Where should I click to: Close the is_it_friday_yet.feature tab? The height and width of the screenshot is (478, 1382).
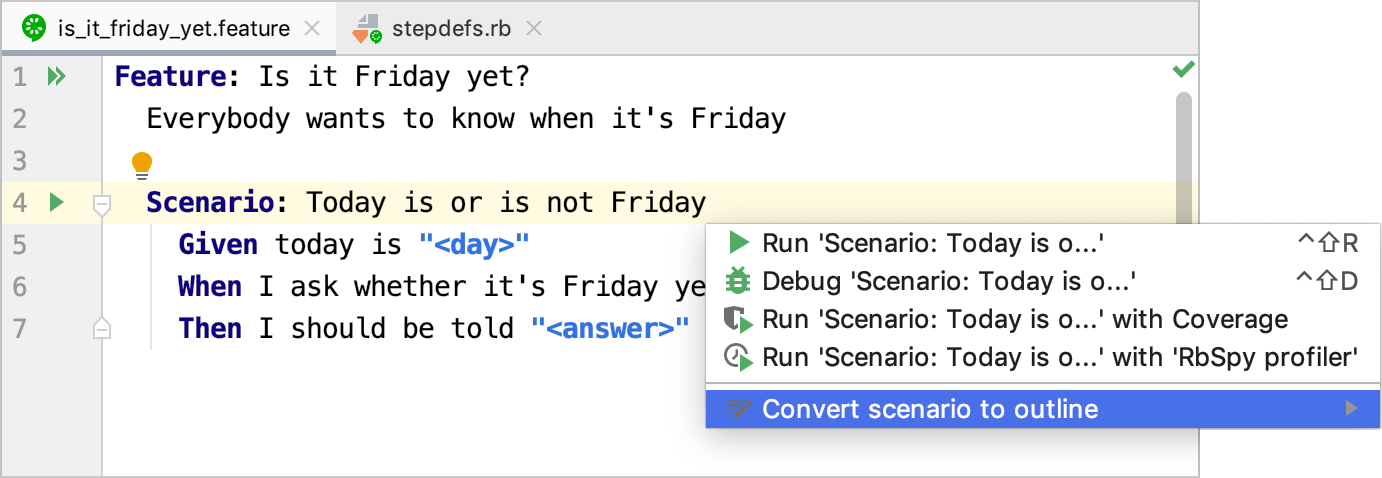click(312, 29)
